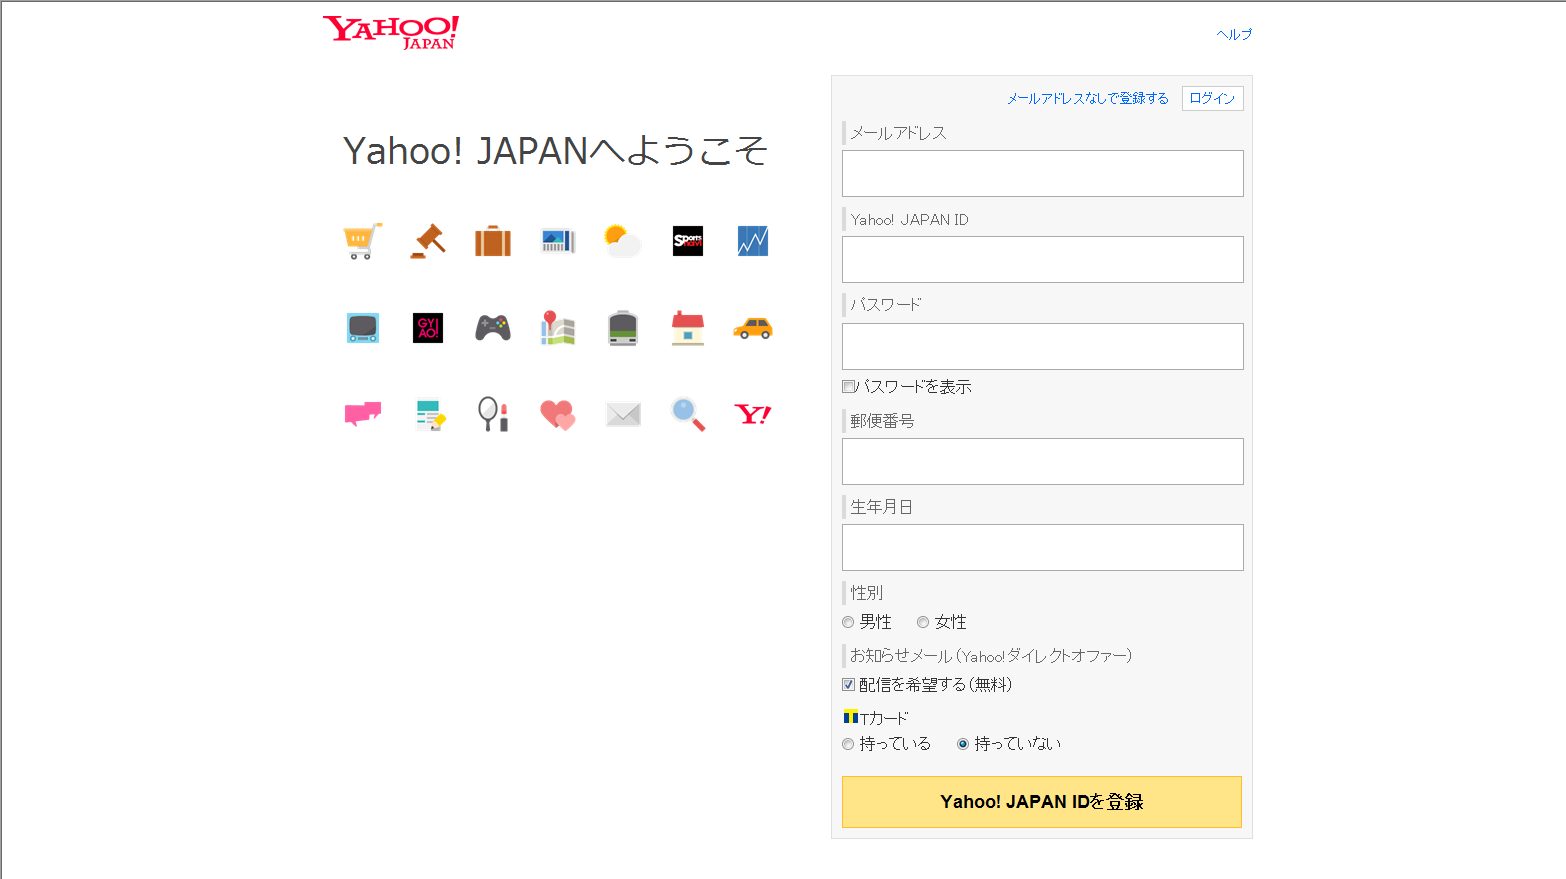
Task: Open the pink hearts icon
Action: [x=558, y=414]
